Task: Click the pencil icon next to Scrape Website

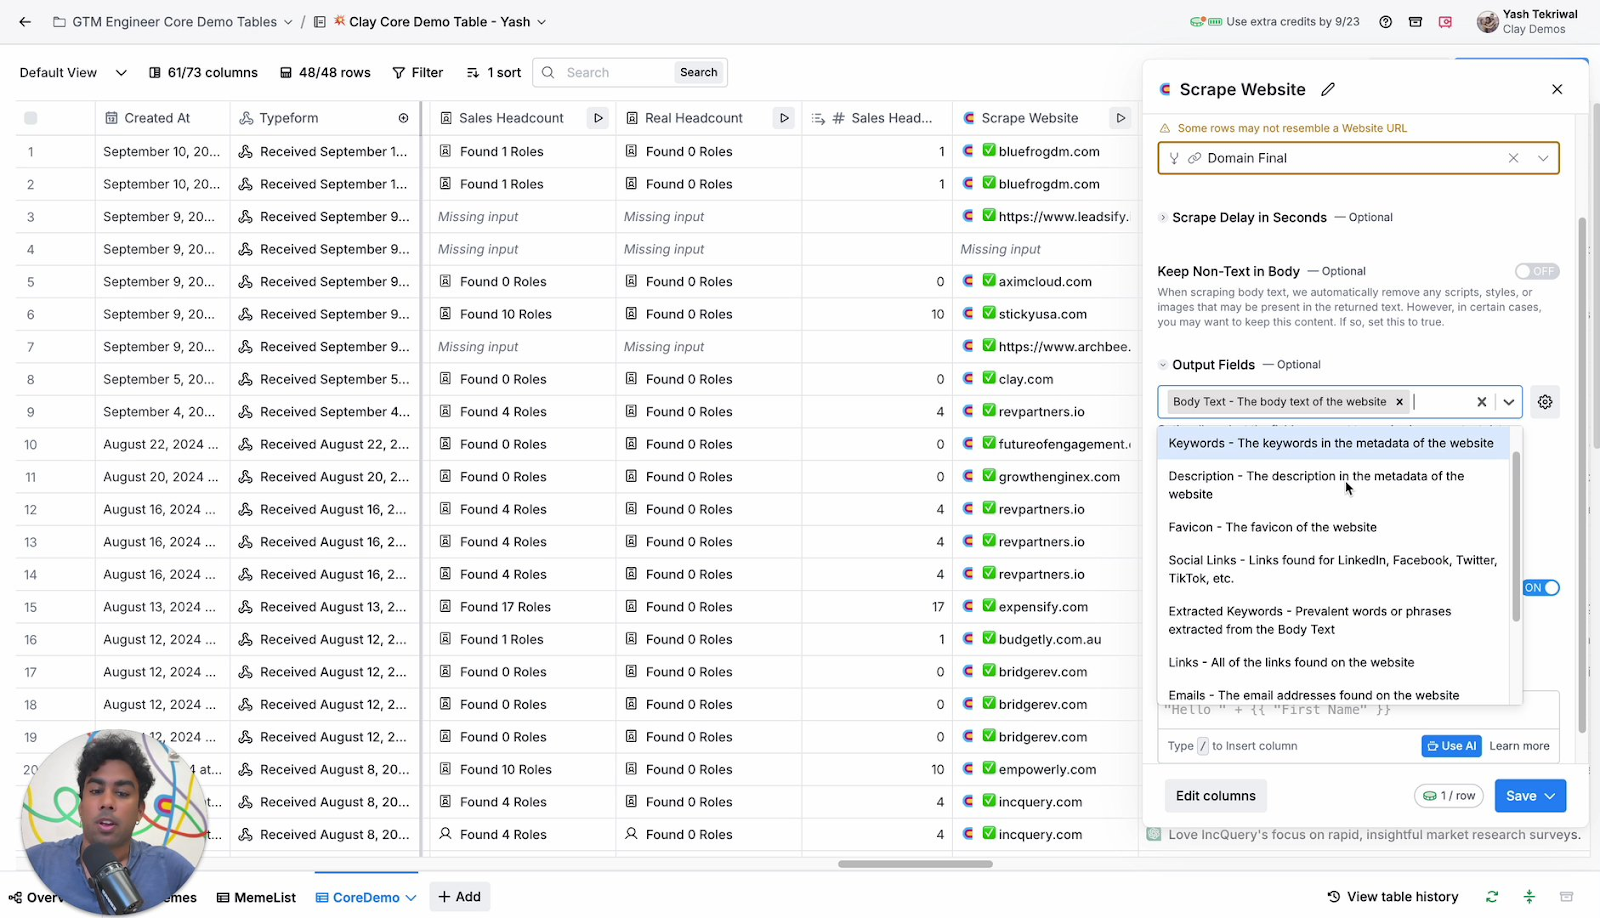Action: point(1328,89)
